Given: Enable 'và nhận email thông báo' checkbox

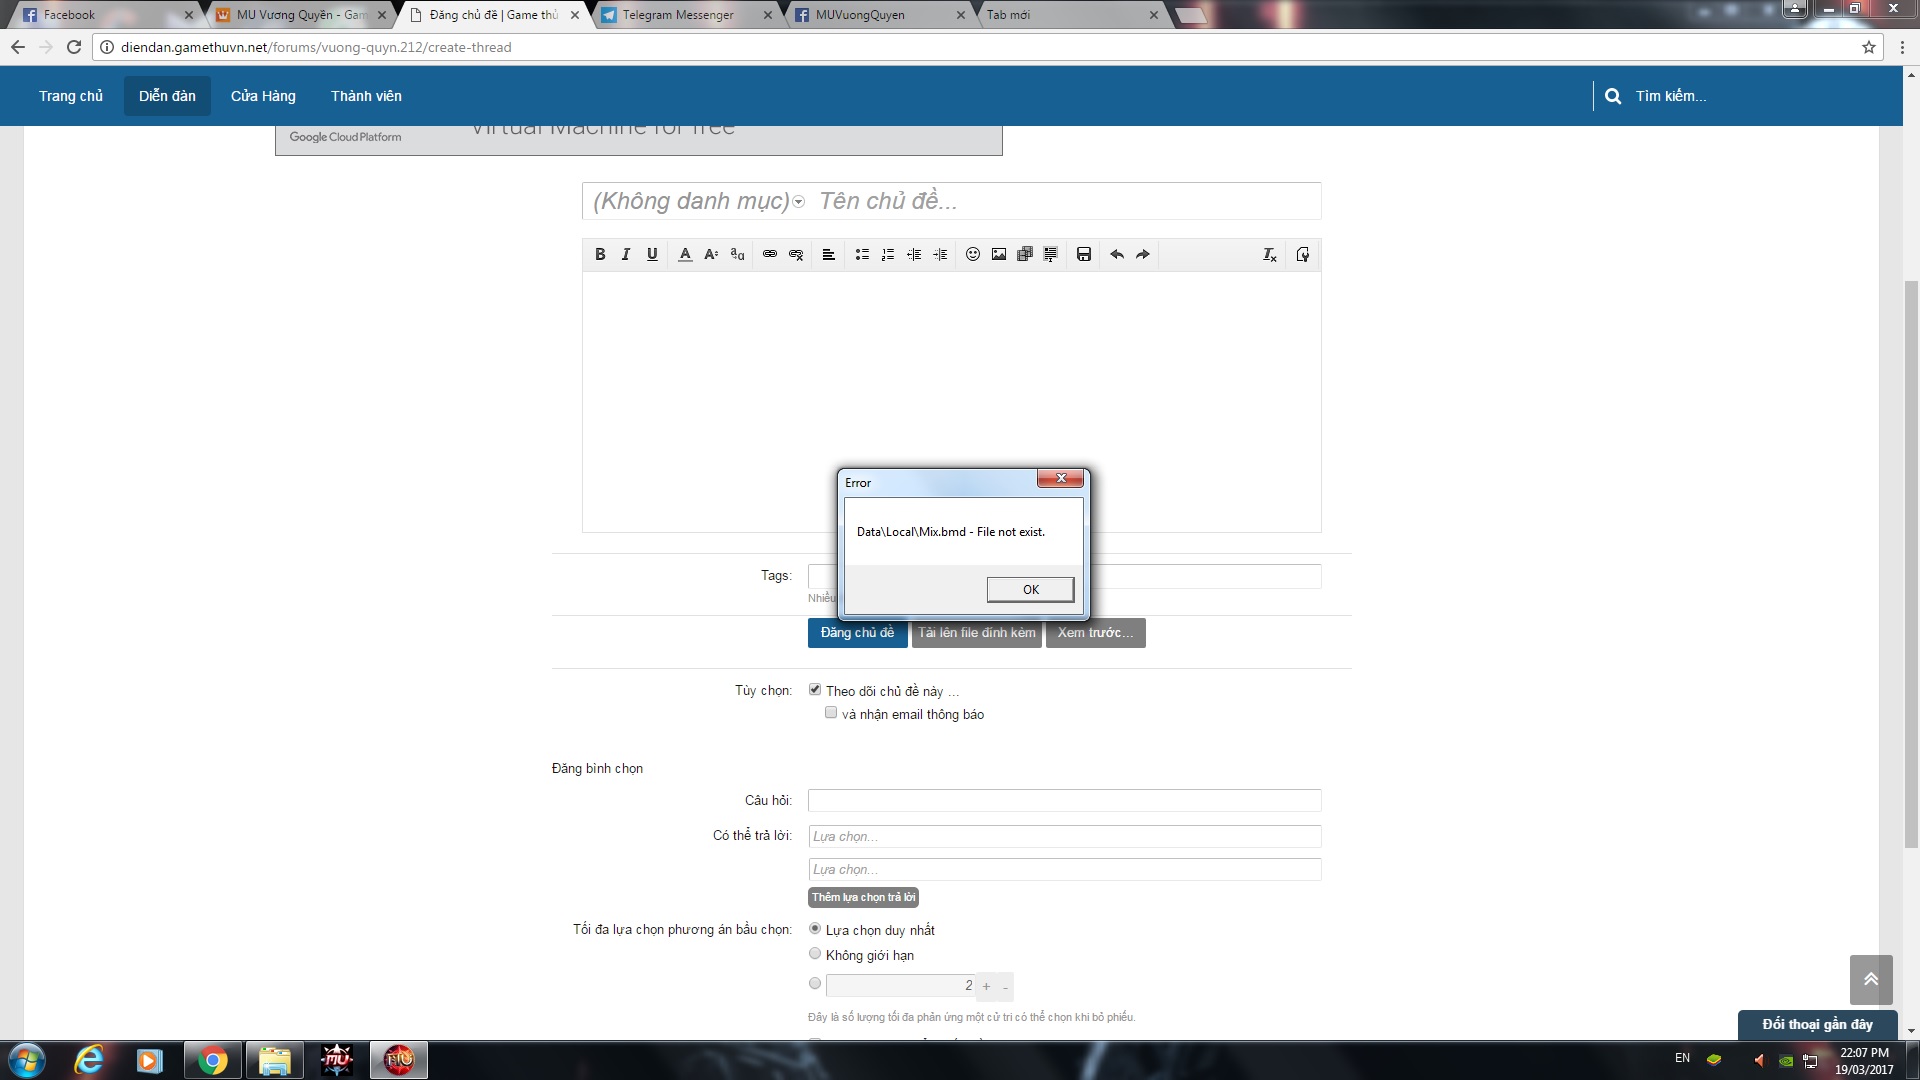Looking at the screenshot, I should pos(831,713).
